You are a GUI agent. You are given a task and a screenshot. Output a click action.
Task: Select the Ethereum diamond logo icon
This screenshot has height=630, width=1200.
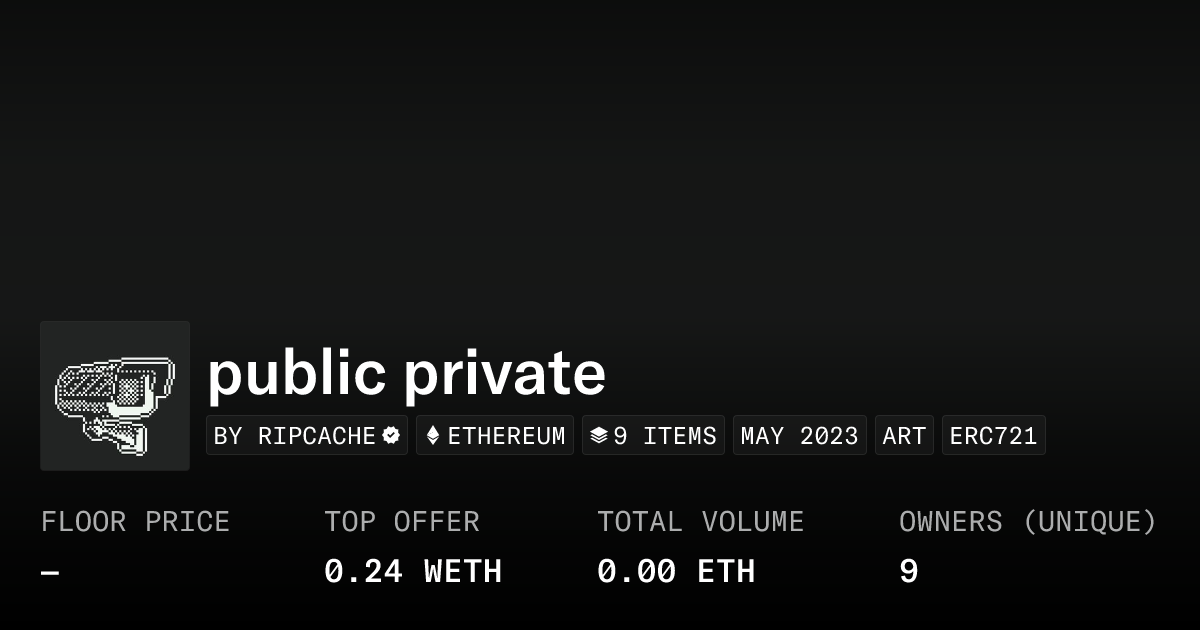point(433,435)
